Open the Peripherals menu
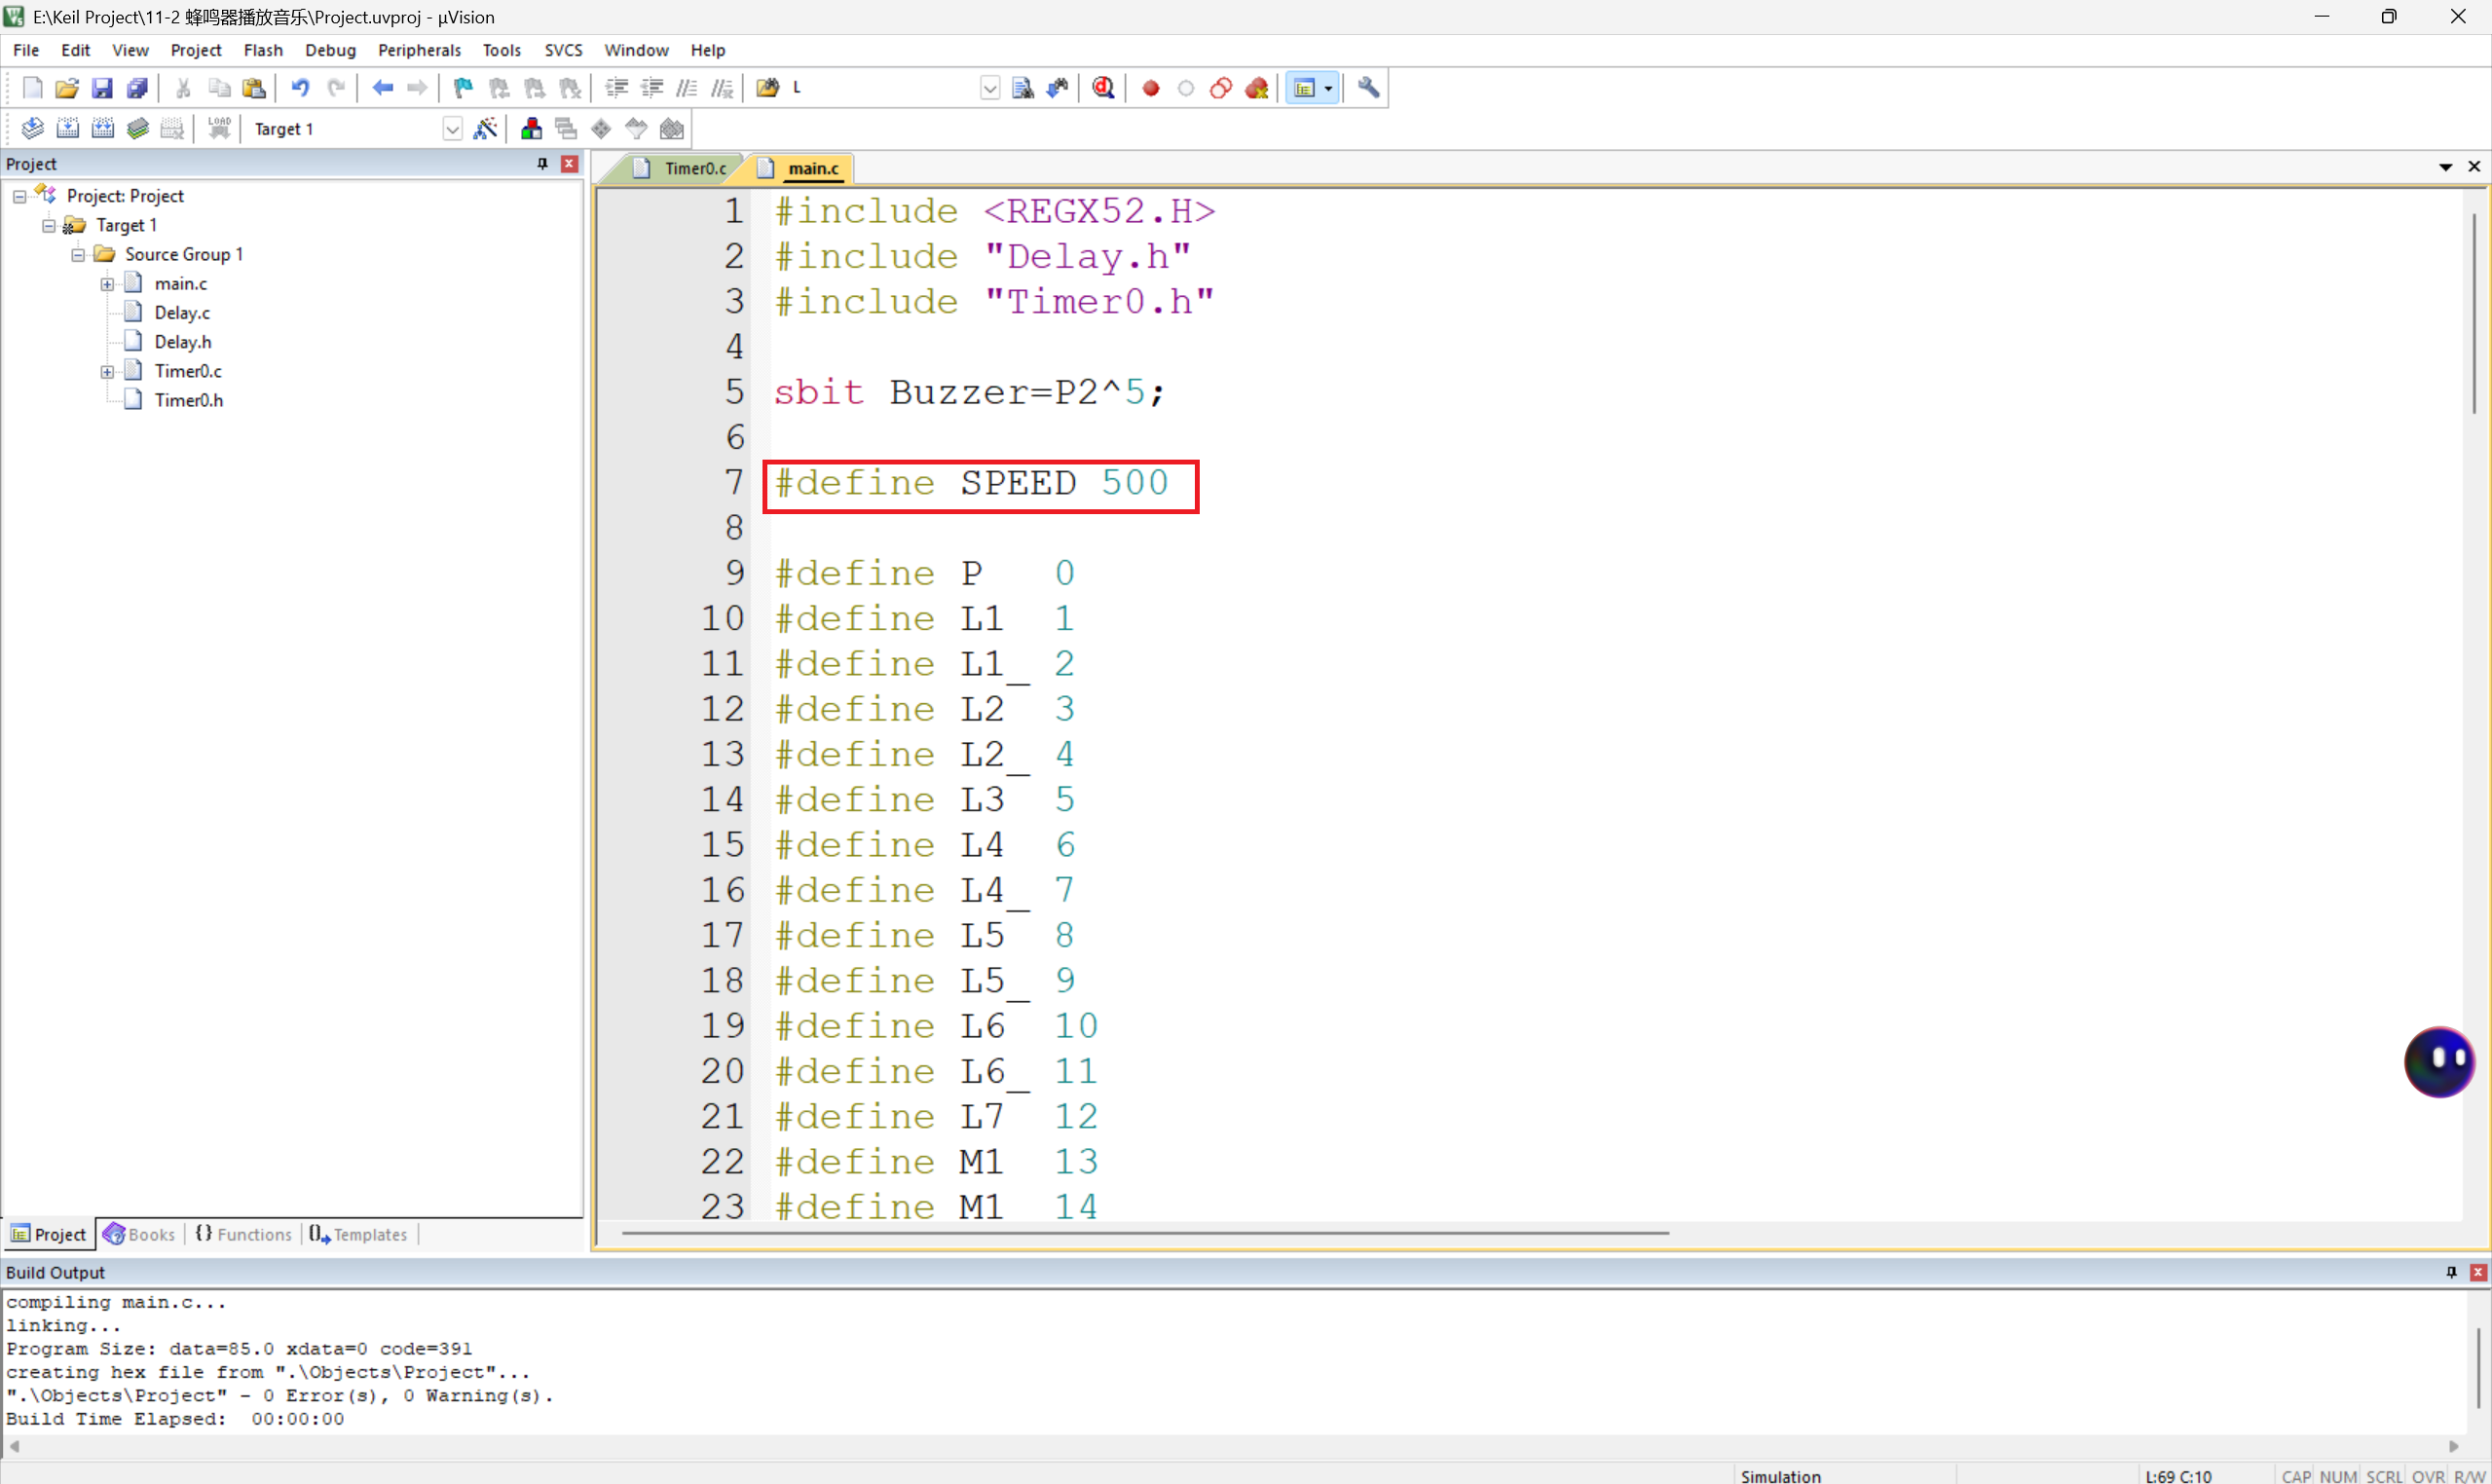This screenshot has height=1484, width=2492. (x=418, y=50)
